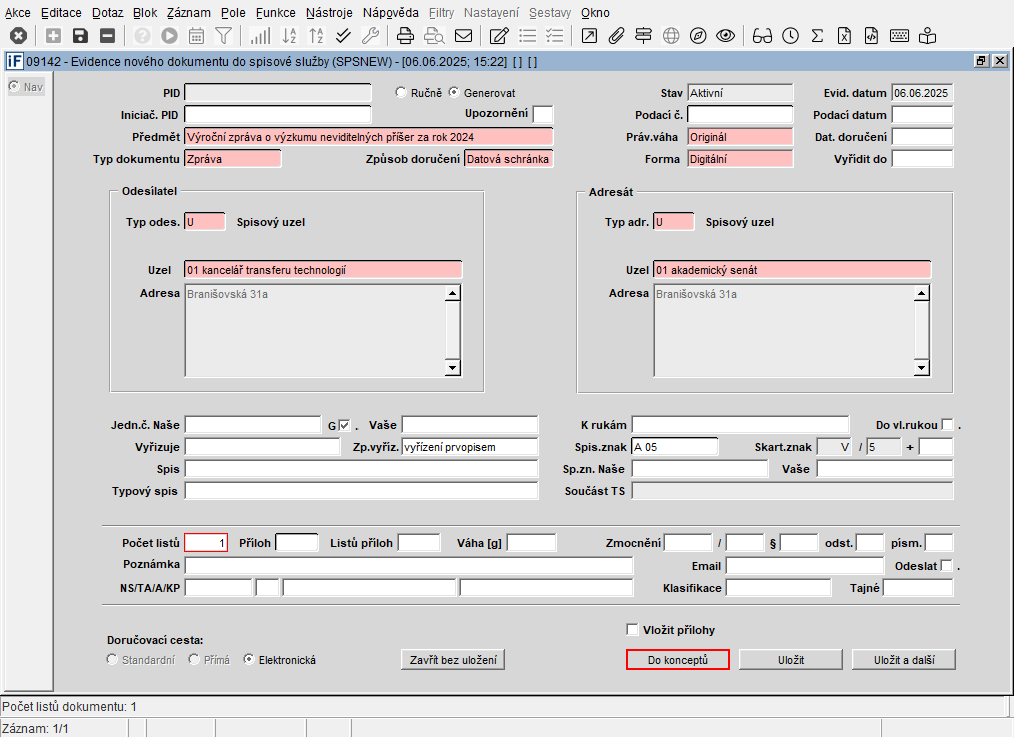The height and width of the screenshot is (738, 1014).
Task: Enable the Do vl.rukou checkbox
Action: pyautogui.click(x=947, y=424)
